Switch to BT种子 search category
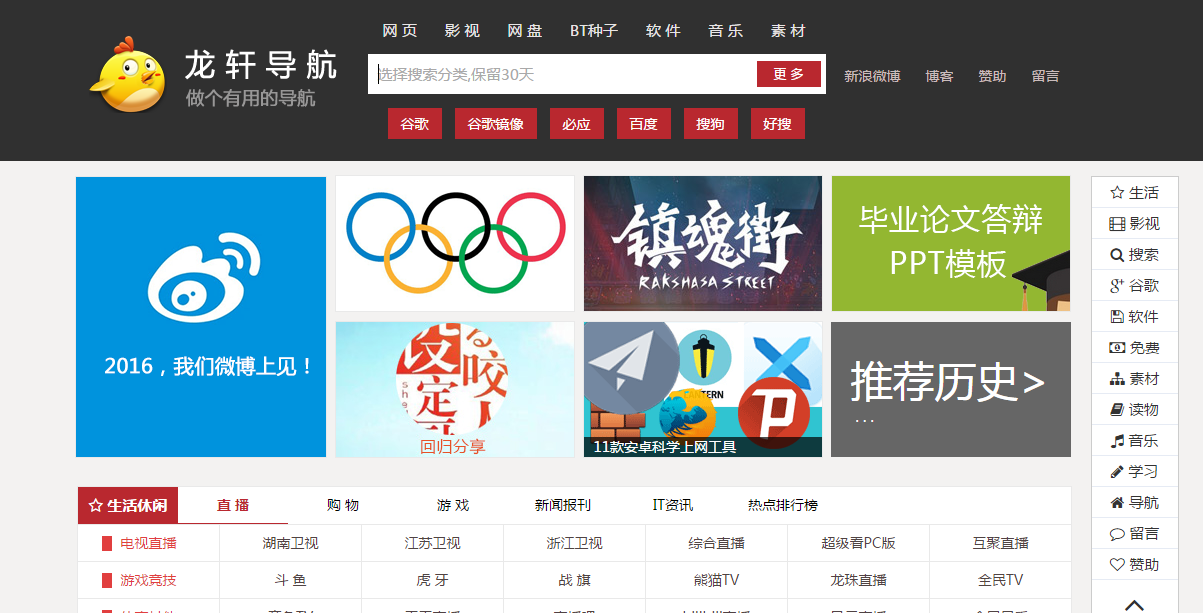 594,31
